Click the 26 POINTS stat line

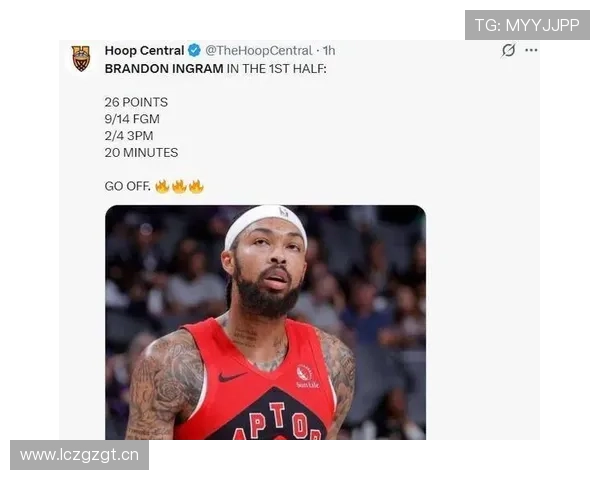coord(136,102)
